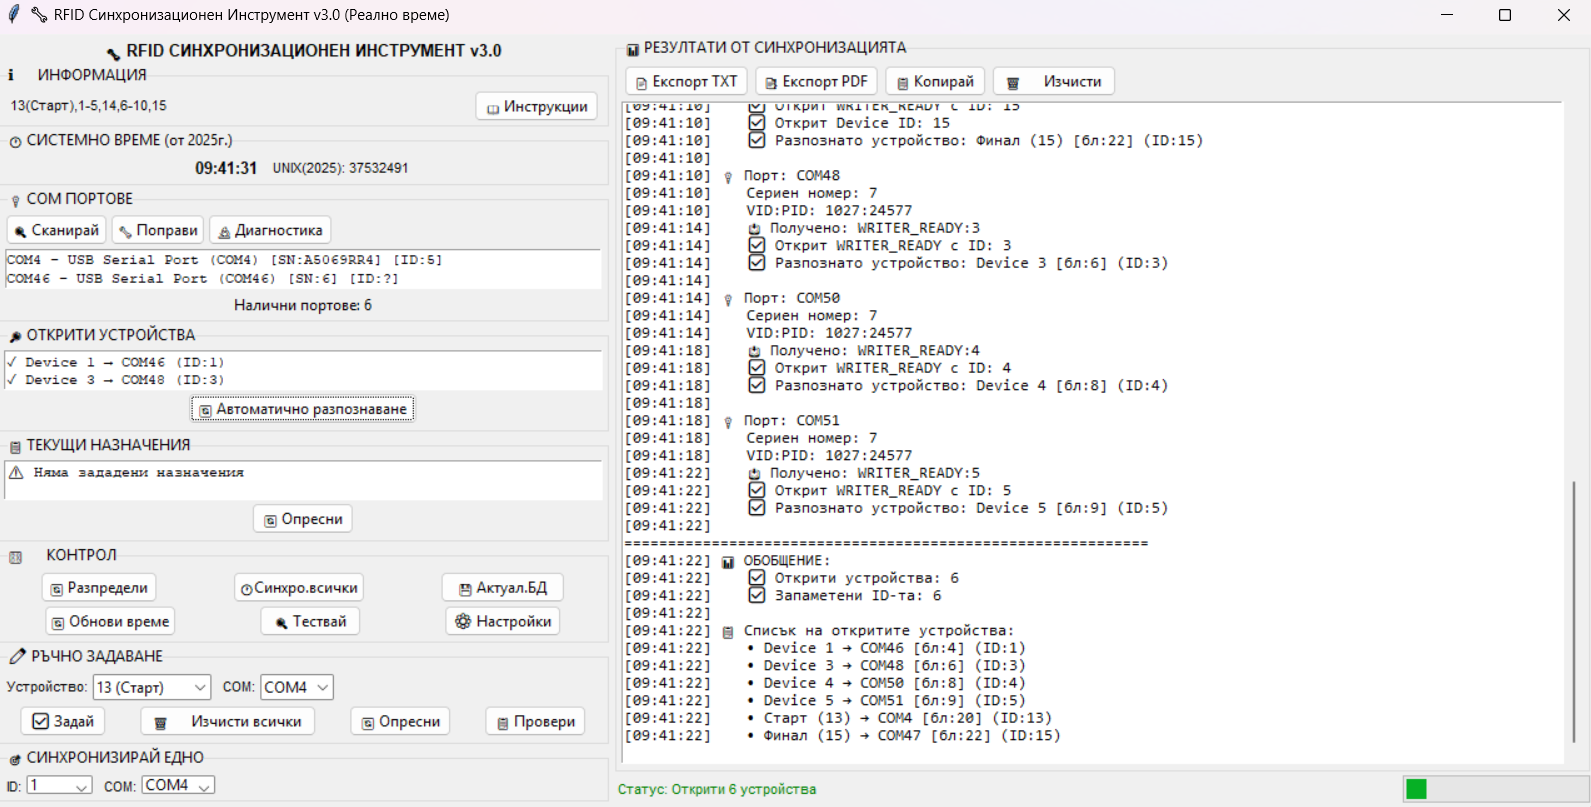Click the Задай checkbox-icon button
Image resolution: width=1591 pixels, height=807 pixels.
[62, 721]
